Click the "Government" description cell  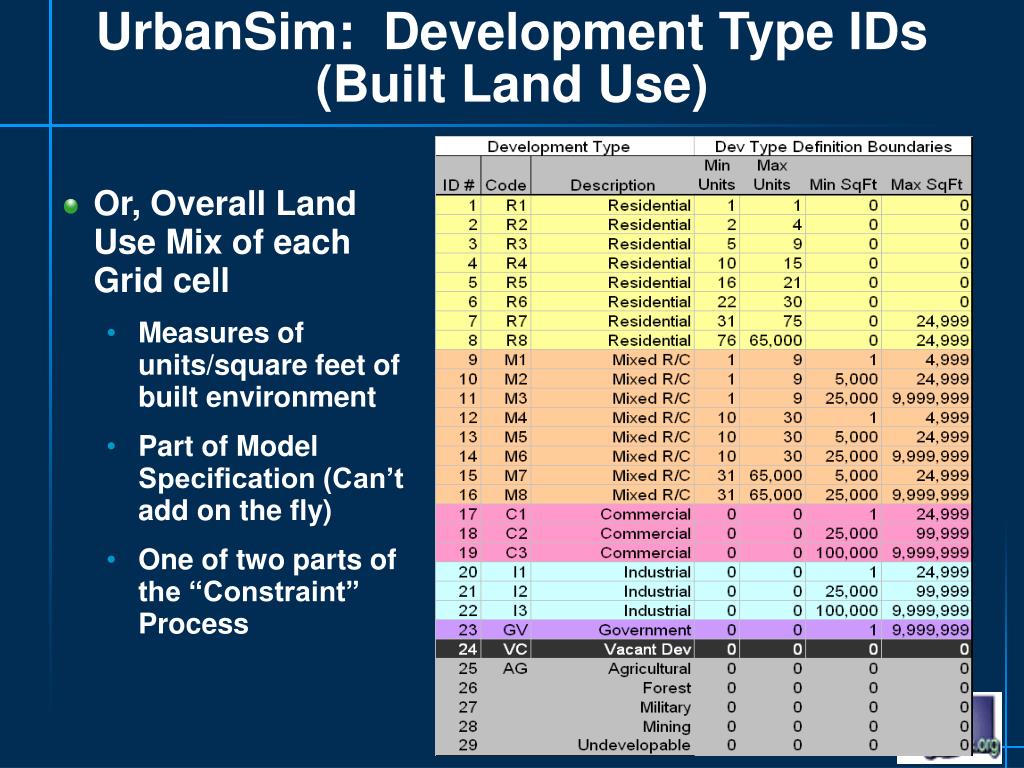[x=612, y=630]
